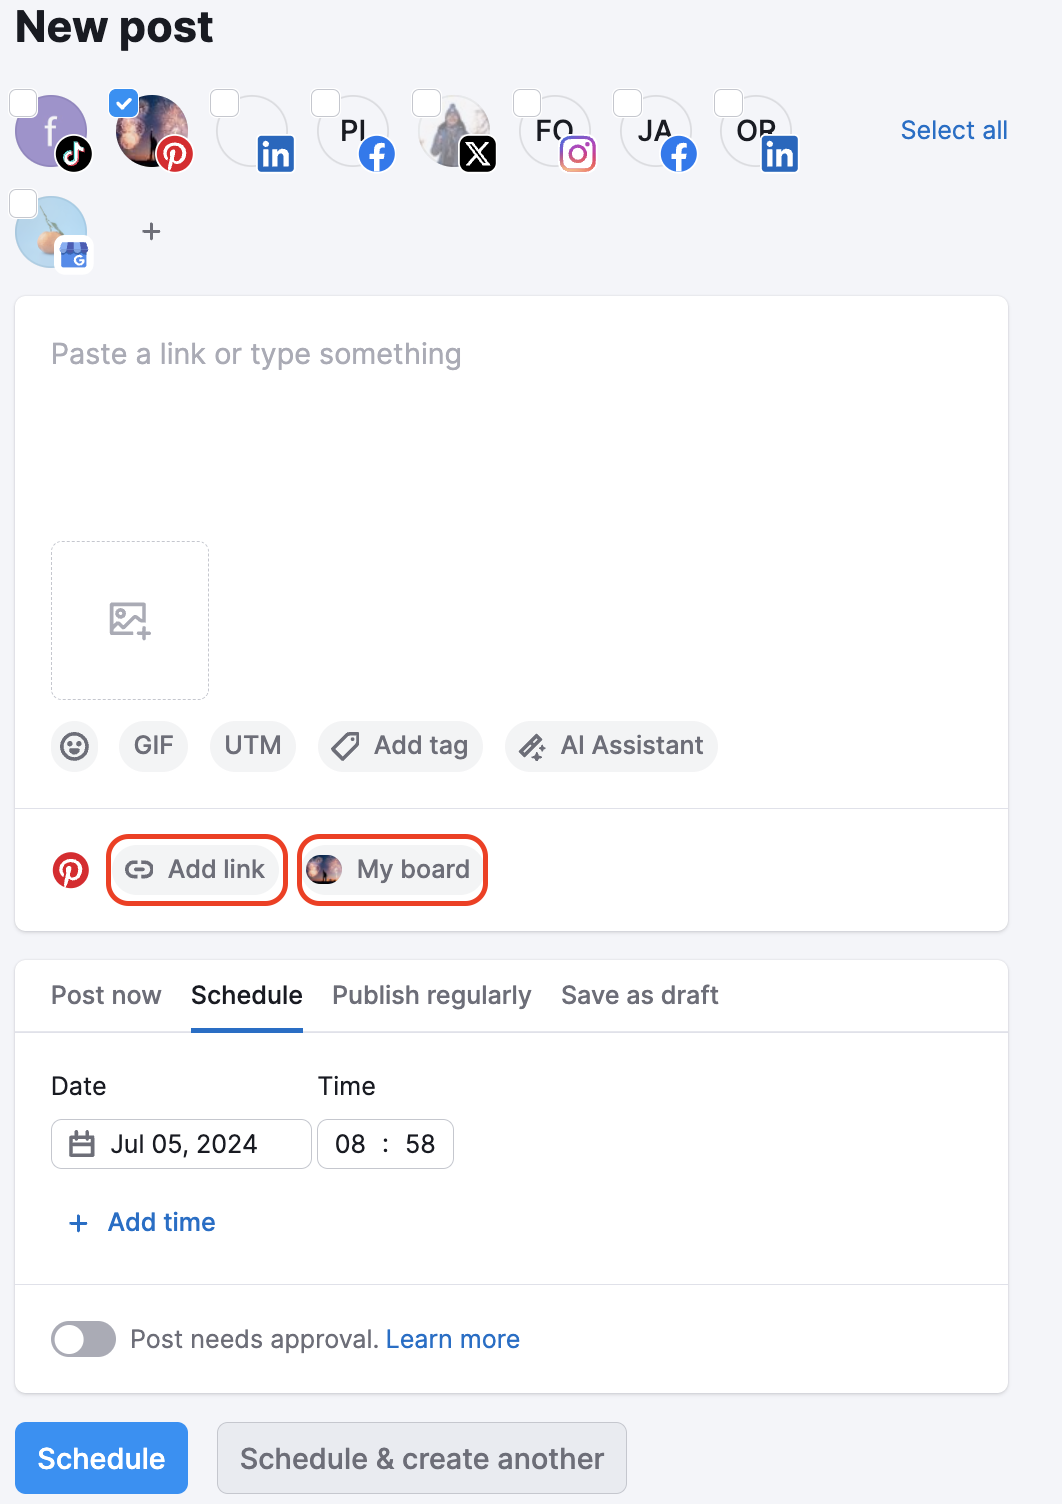The image size is (1062, 1504).
Task: Click the minutes field showing 58
Action: (x=420, y=1144)
